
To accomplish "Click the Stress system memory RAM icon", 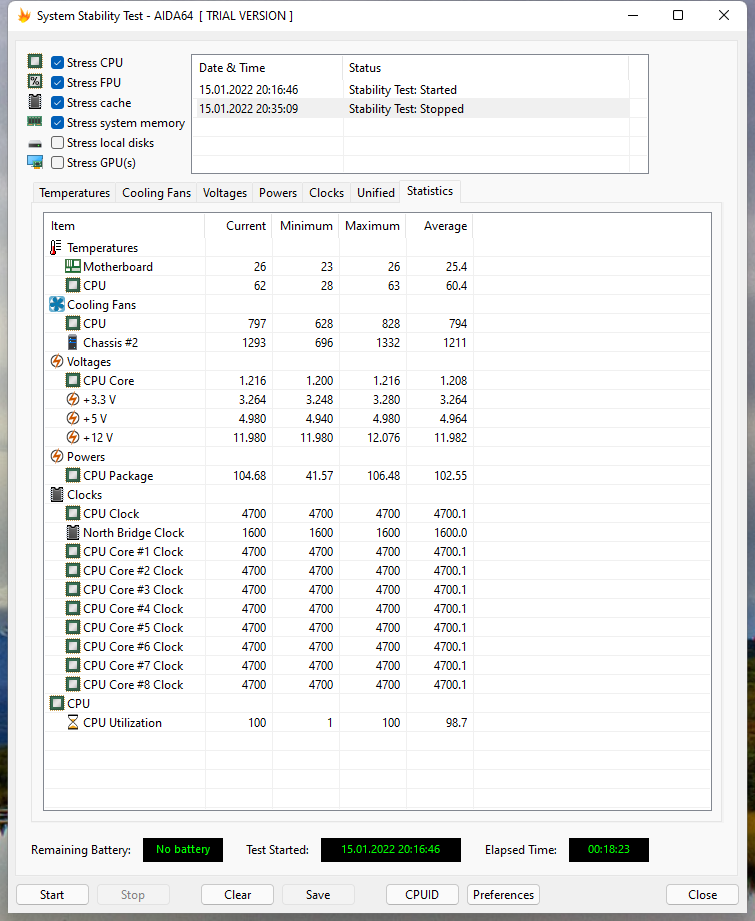I will pos(35,122).
